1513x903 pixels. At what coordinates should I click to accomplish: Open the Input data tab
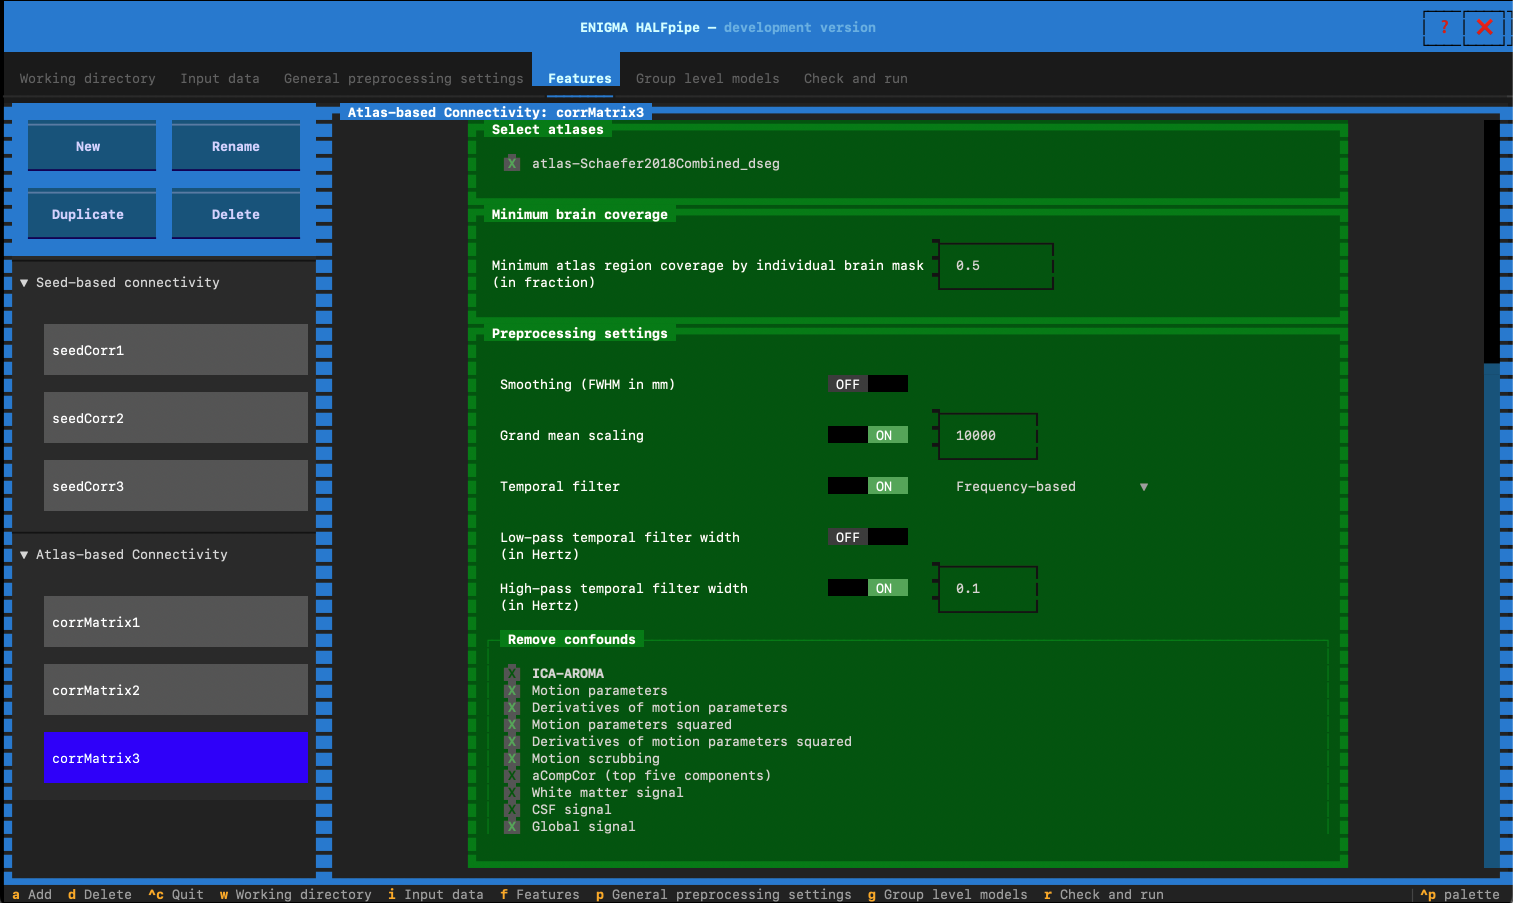pos(220,78)
